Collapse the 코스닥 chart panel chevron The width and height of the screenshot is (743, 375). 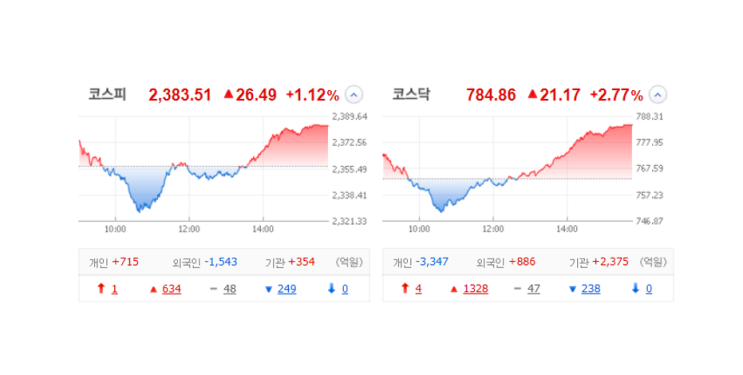click(657, 95)
